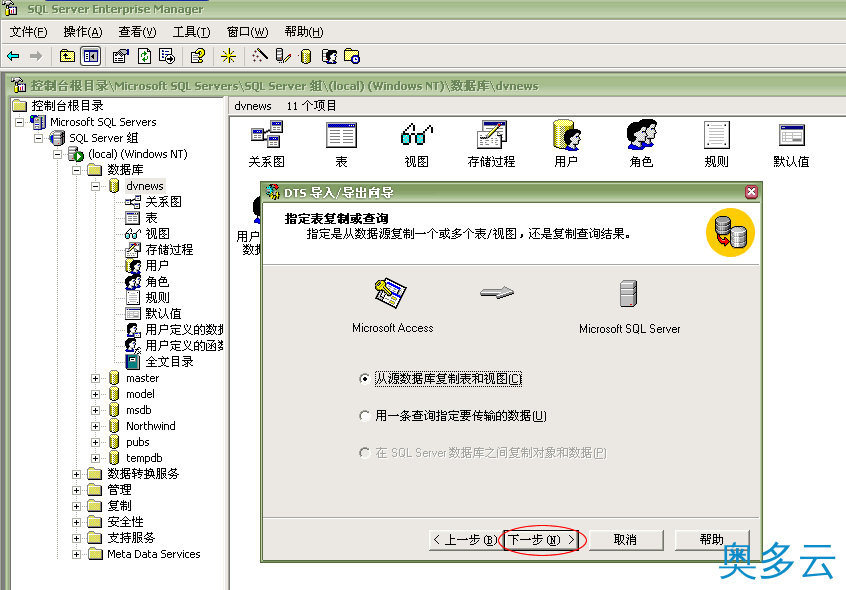Click the New job folder clock icon

pos(352,56)
